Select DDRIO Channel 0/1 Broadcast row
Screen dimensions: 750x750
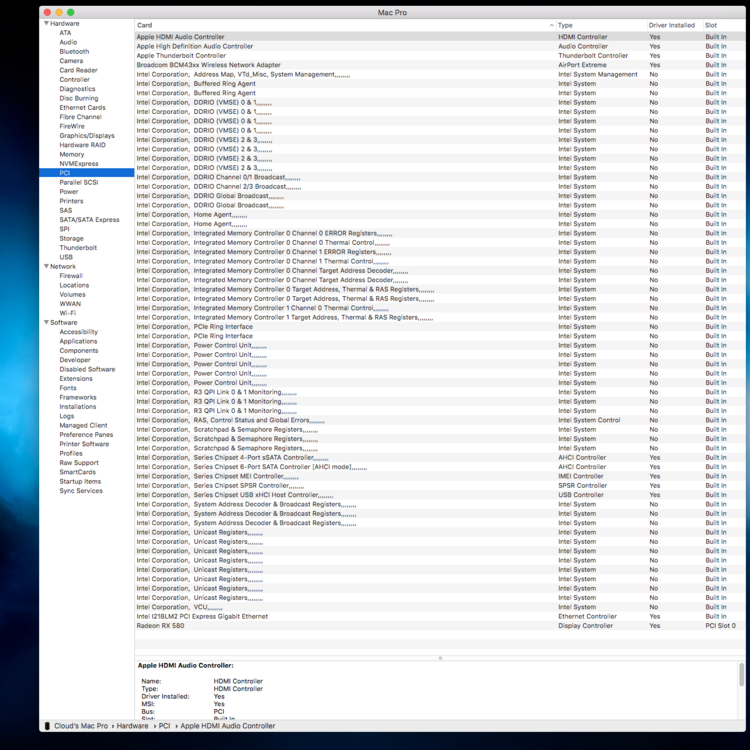point(440,177)
